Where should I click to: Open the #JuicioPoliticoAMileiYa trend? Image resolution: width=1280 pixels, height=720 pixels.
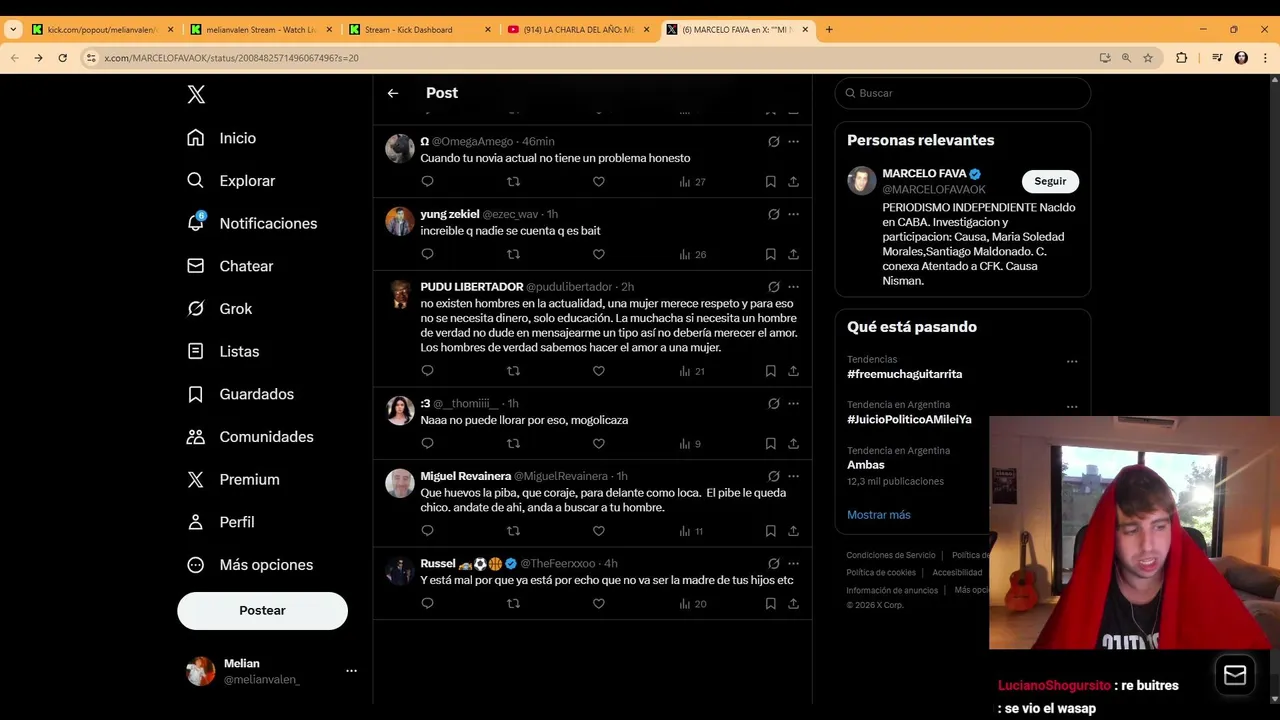[x=909, y=420]
